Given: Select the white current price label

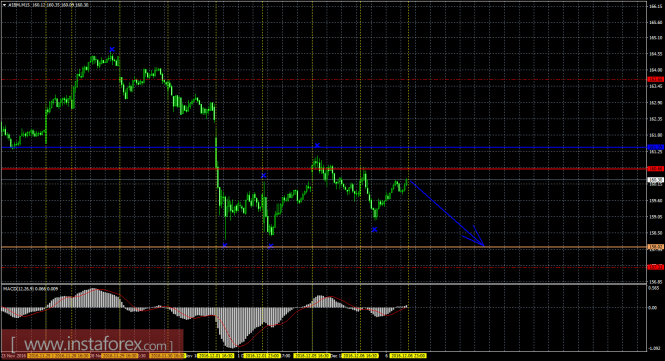Looking at the screenshot, I should 656,180.
